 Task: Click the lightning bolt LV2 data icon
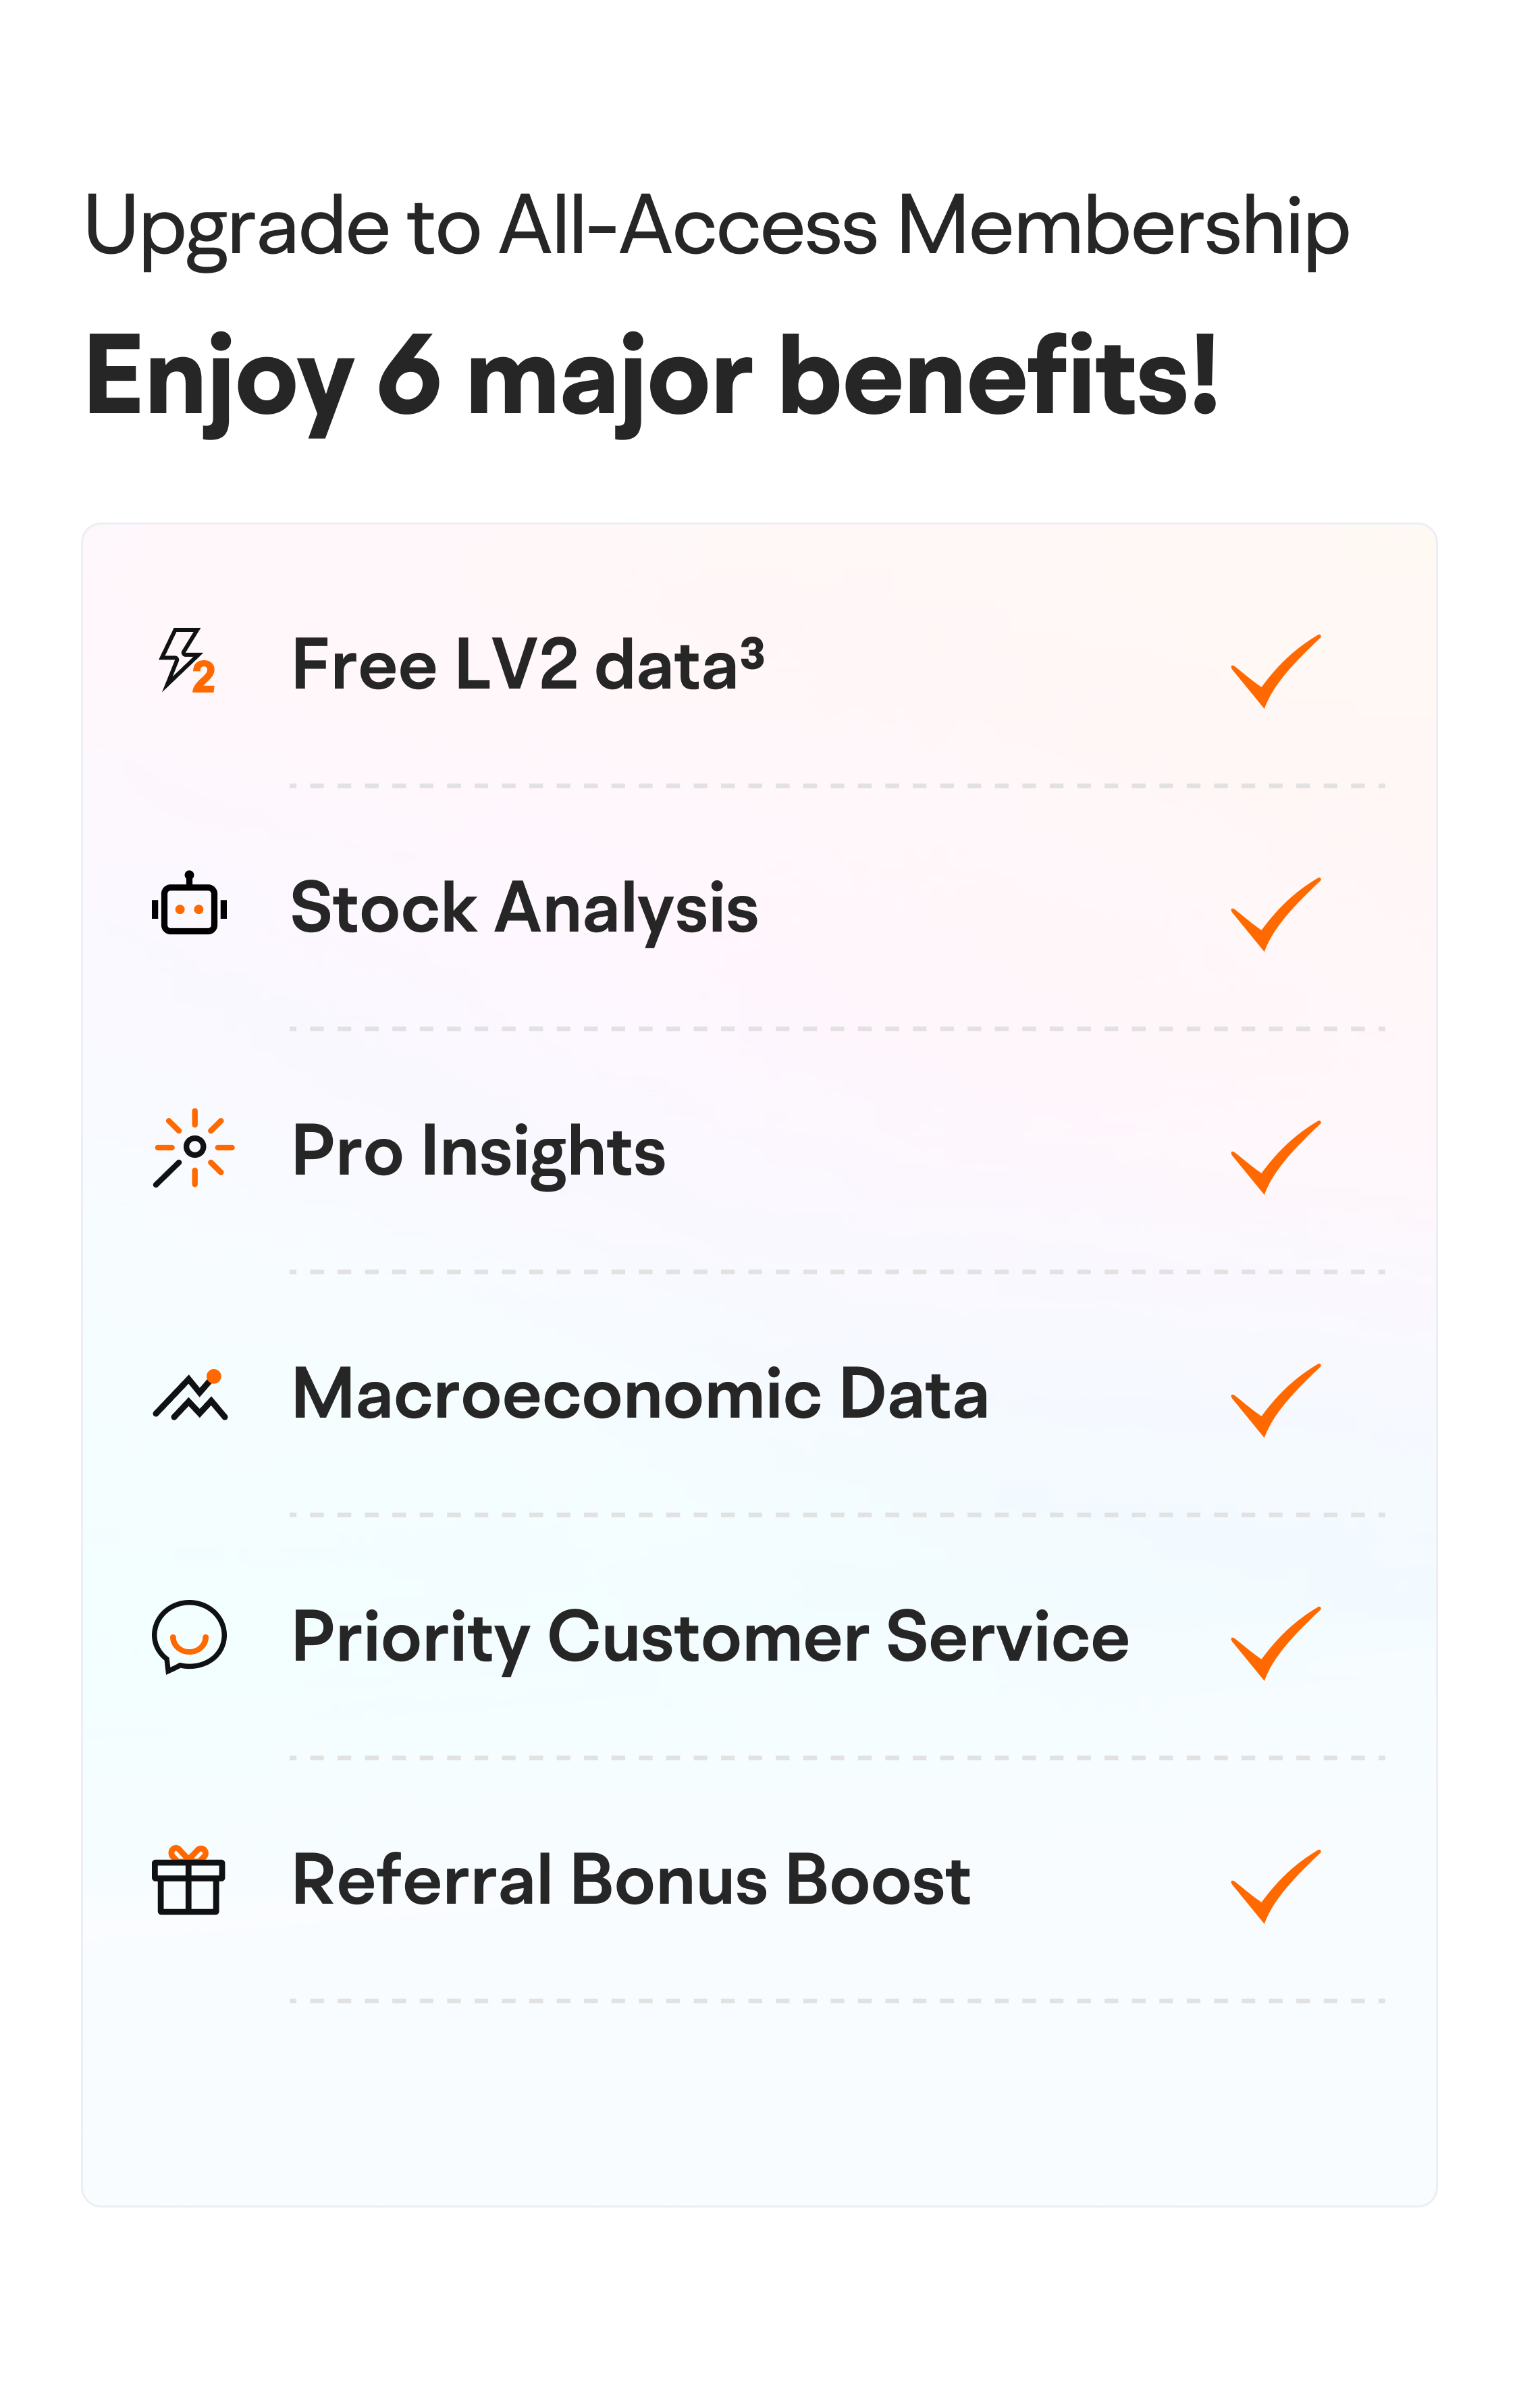click(188, 660)
